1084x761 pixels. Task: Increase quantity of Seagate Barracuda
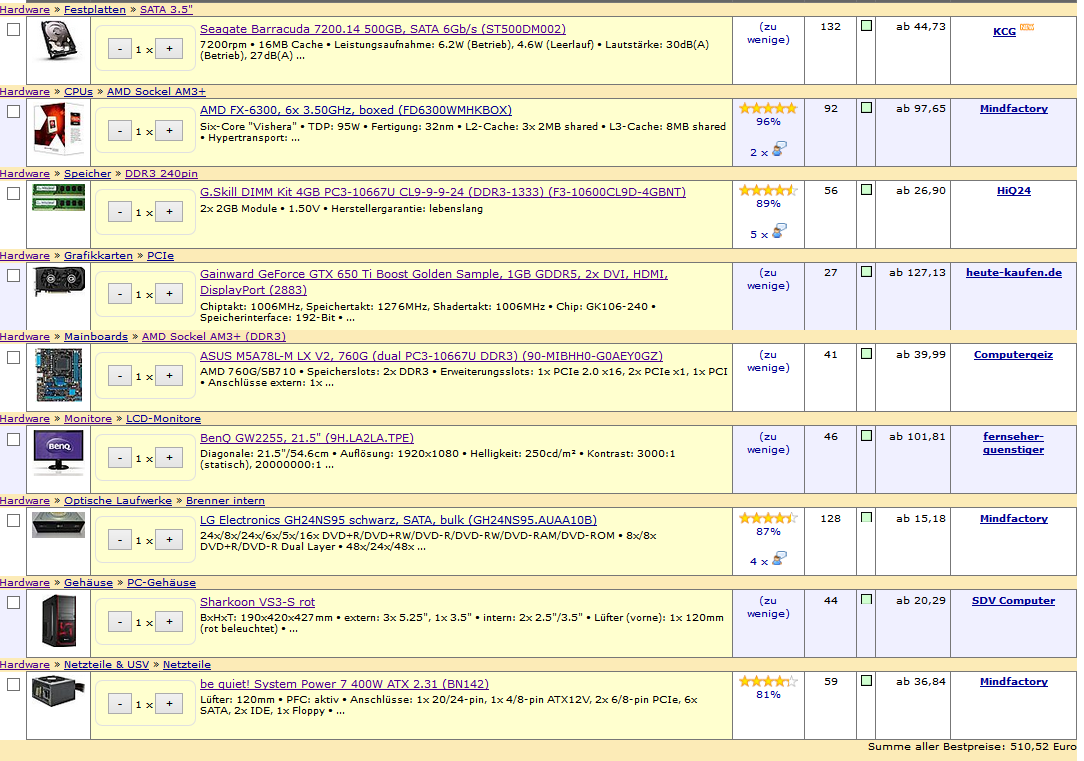[169, 49]
